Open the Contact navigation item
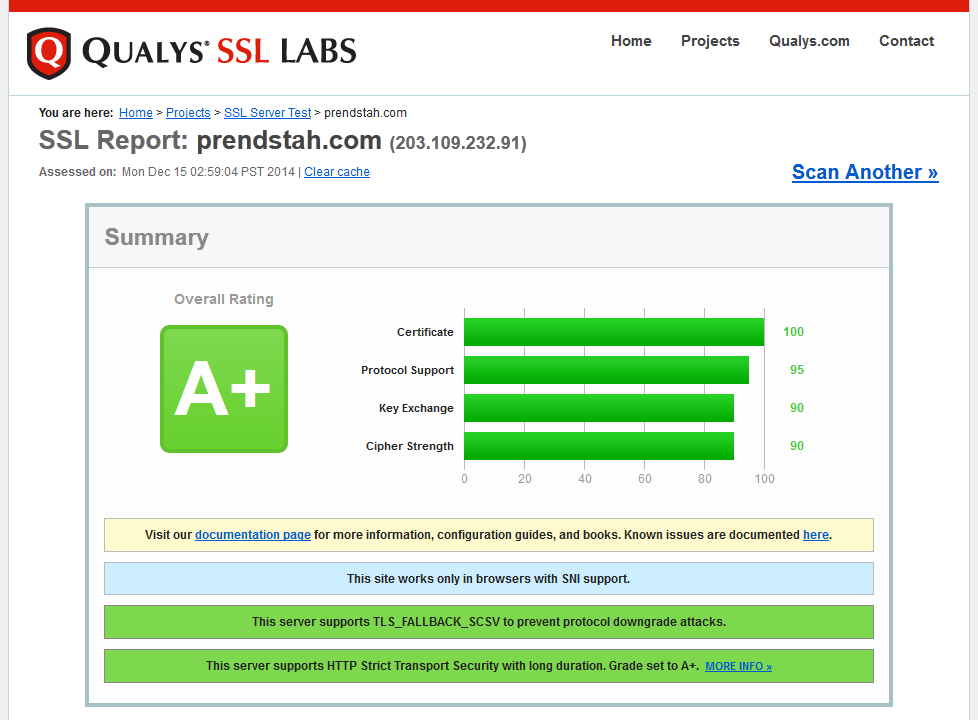The width and height of the screenshot is (978, 720). click(x=906, y=41)
